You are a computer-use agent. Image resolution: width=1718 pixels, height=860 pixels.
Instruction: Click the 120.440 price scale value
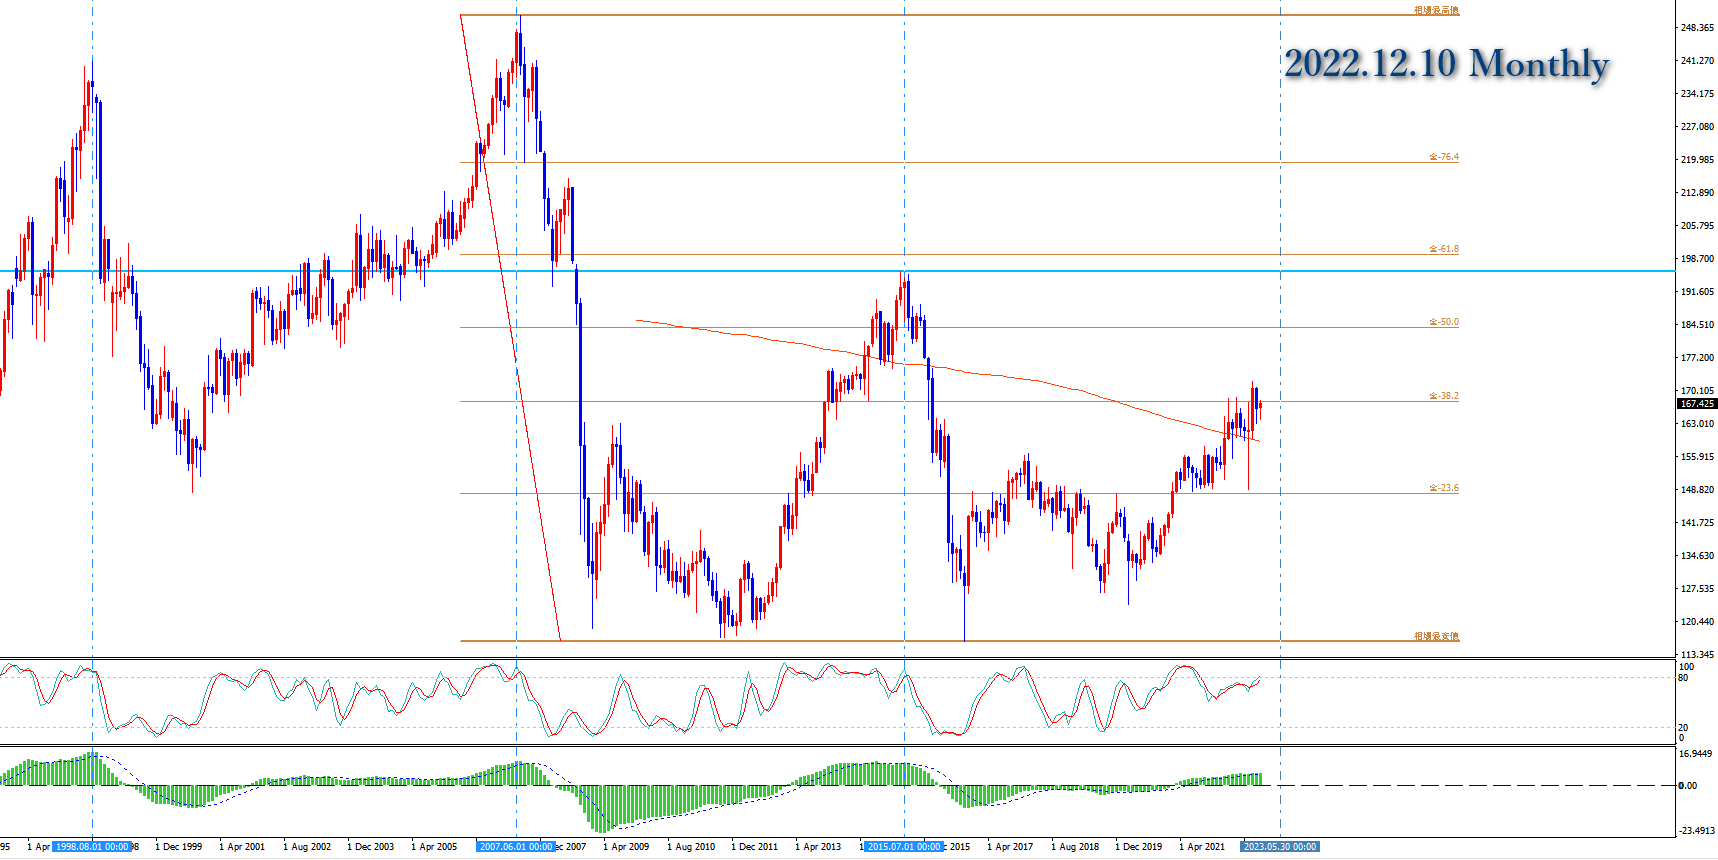point(1697,622)
